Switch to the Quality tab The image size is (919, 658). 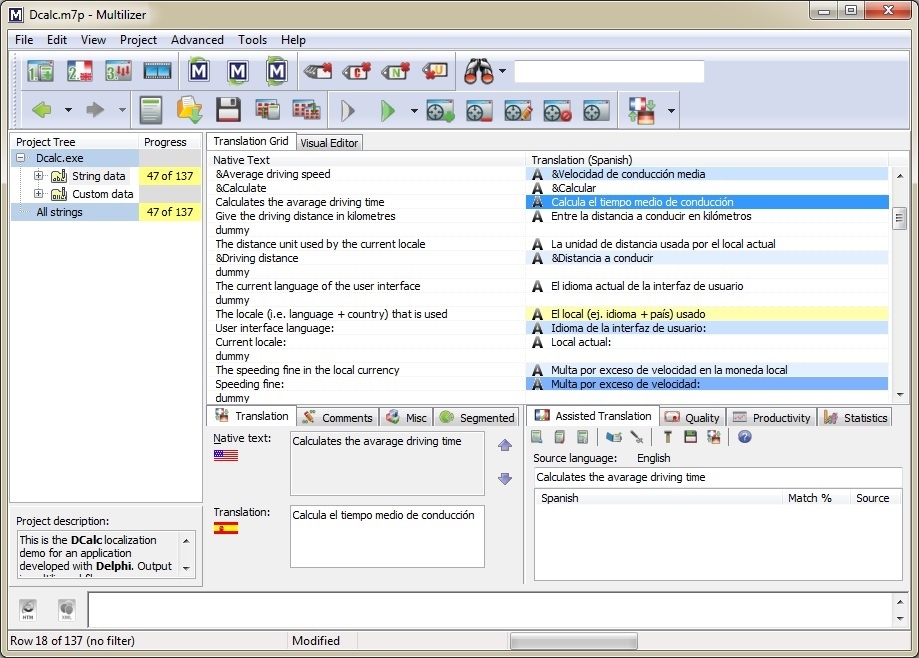(693, 418)
